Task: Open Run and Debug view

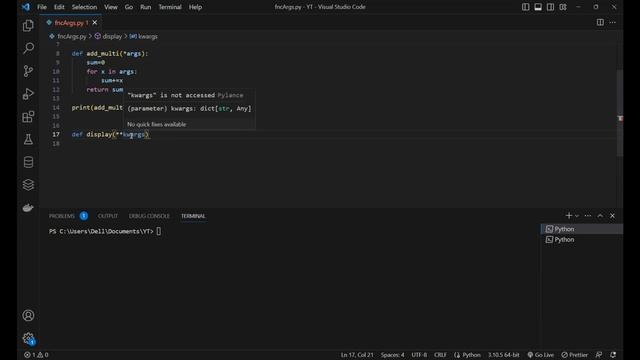Action: tap(28, 94)
